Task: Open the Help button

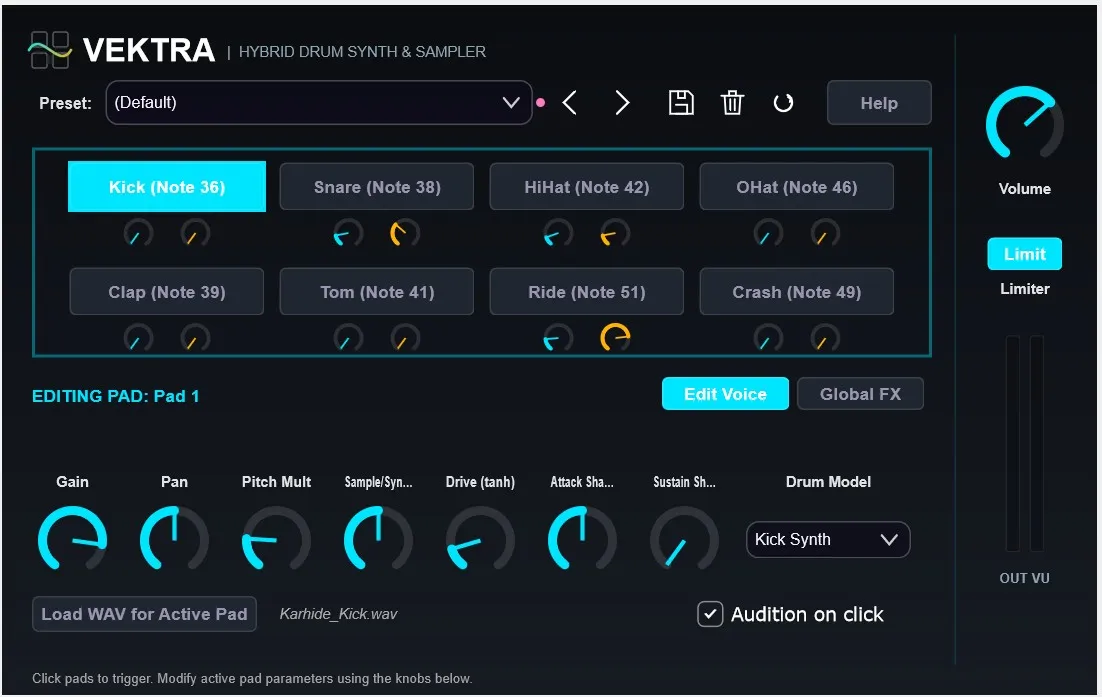Action: click(x=879, y=103)
